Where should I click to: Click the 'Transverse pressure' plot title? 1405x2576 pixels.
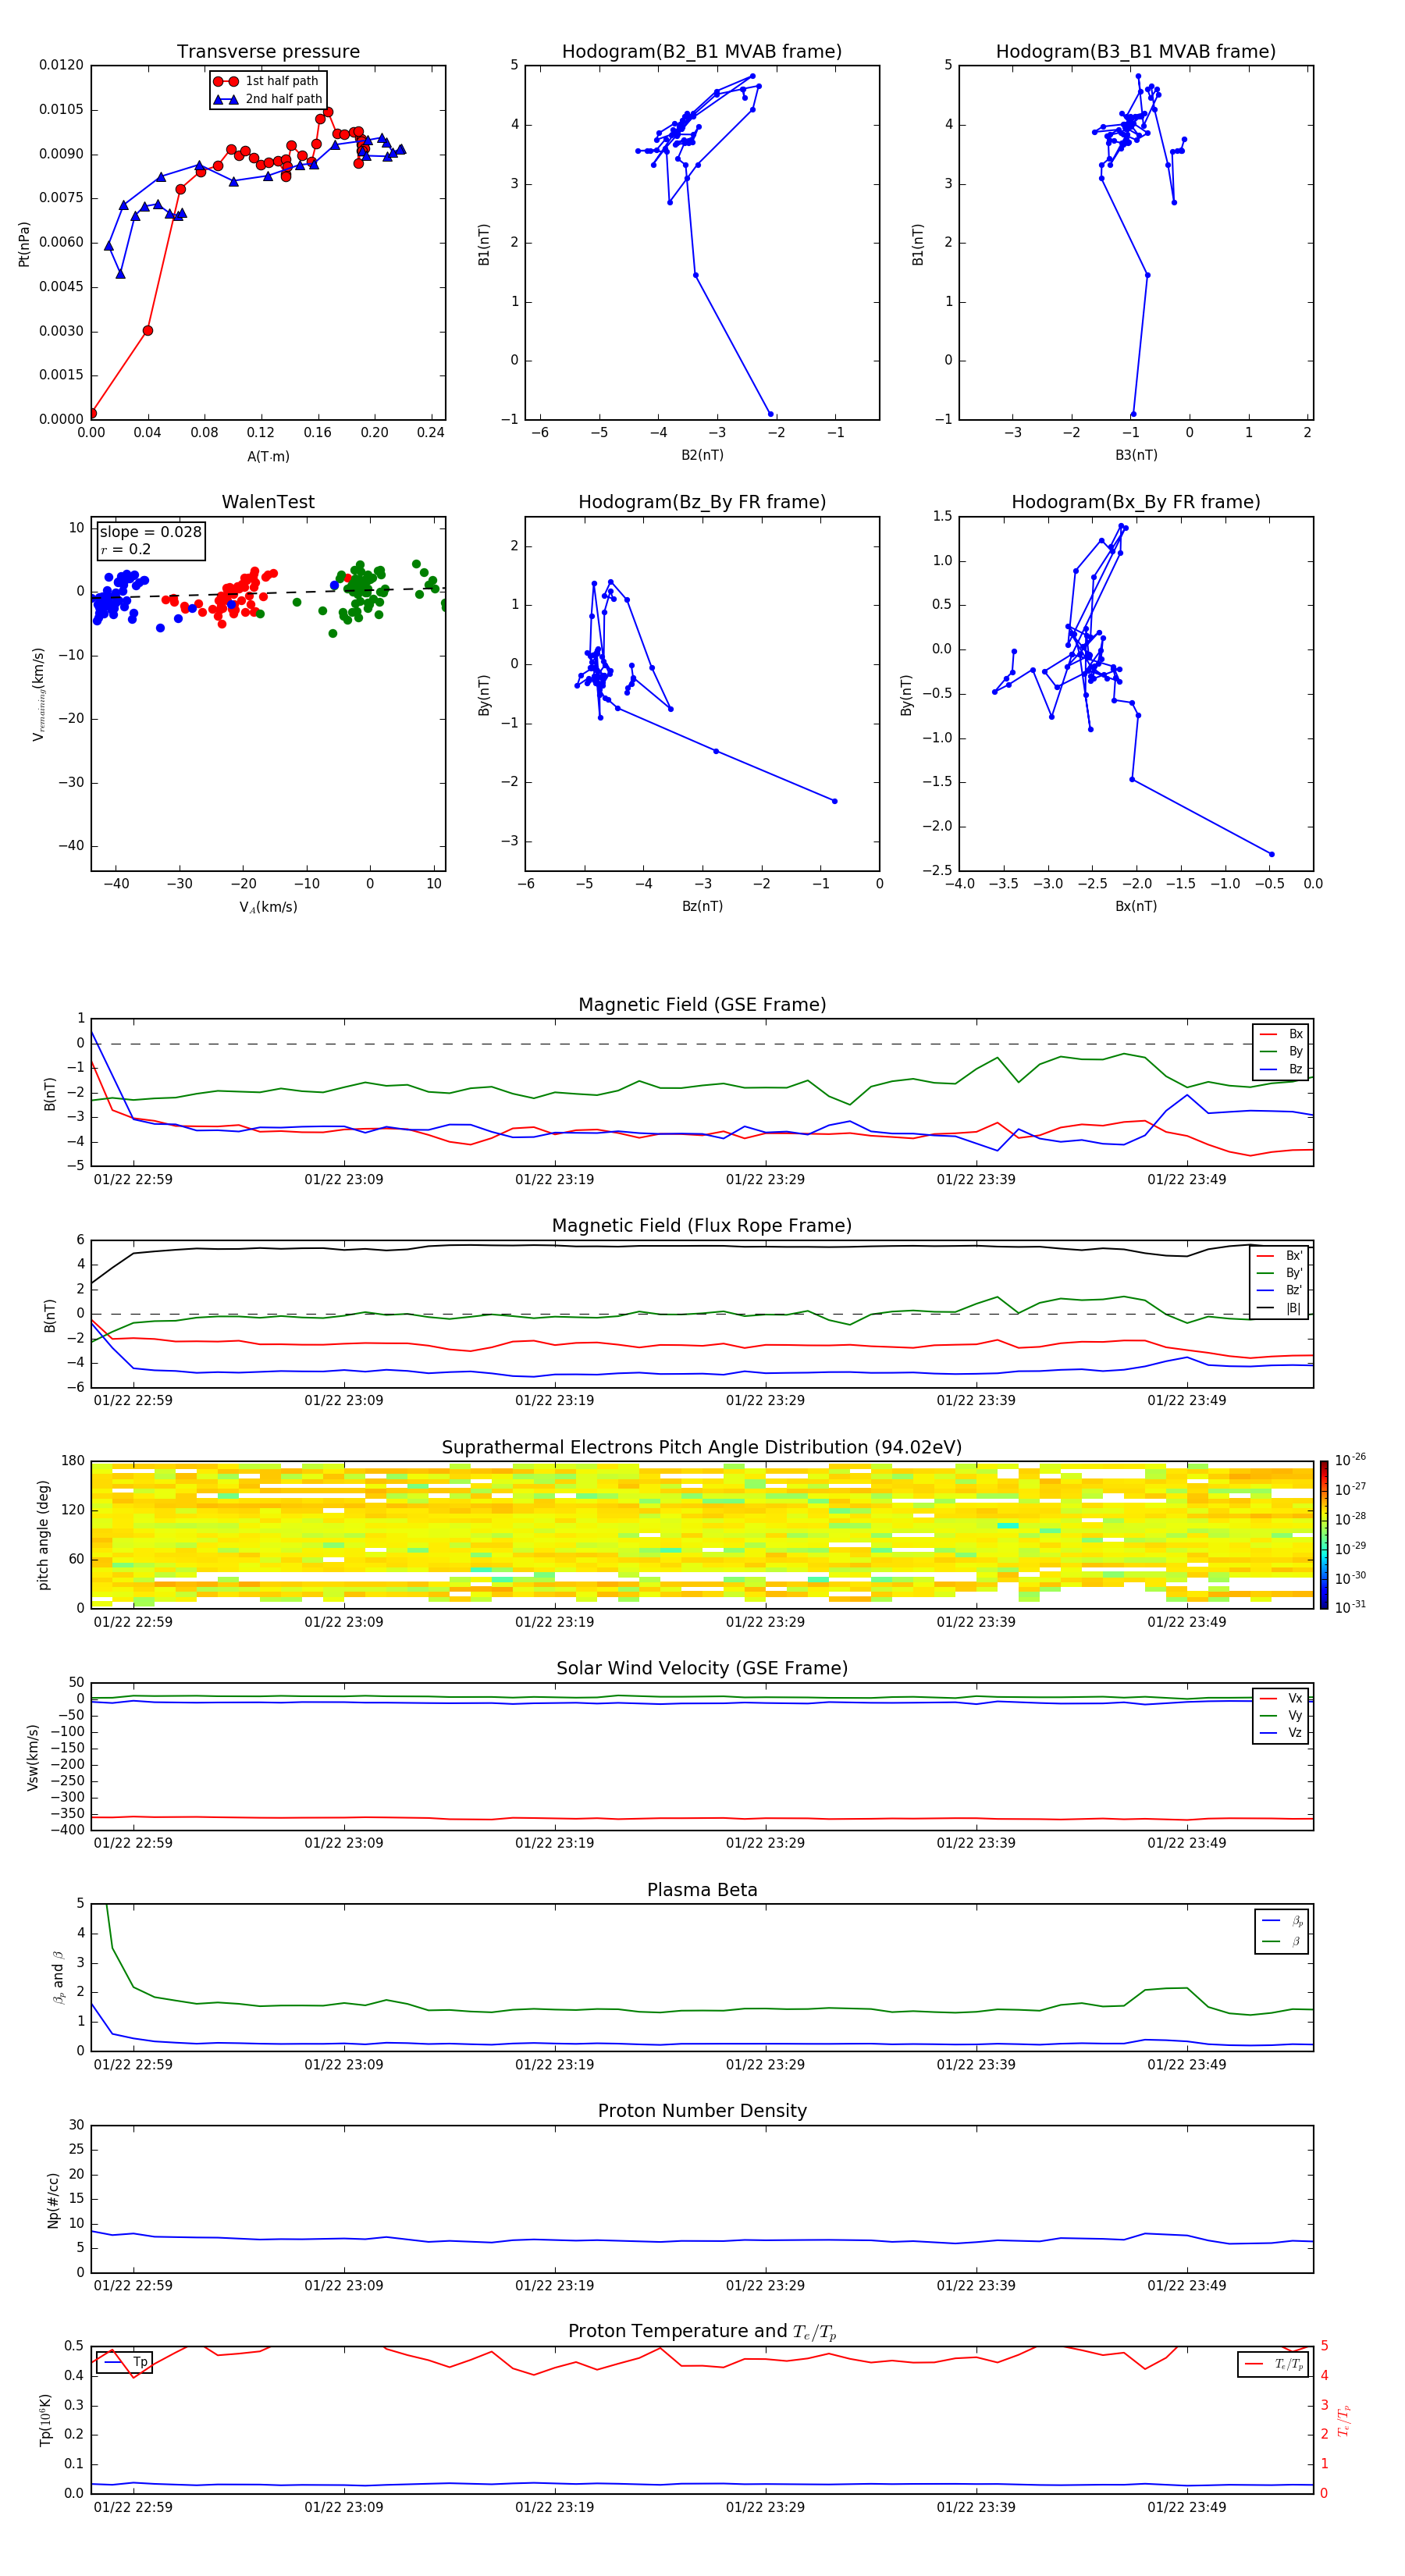268,51
